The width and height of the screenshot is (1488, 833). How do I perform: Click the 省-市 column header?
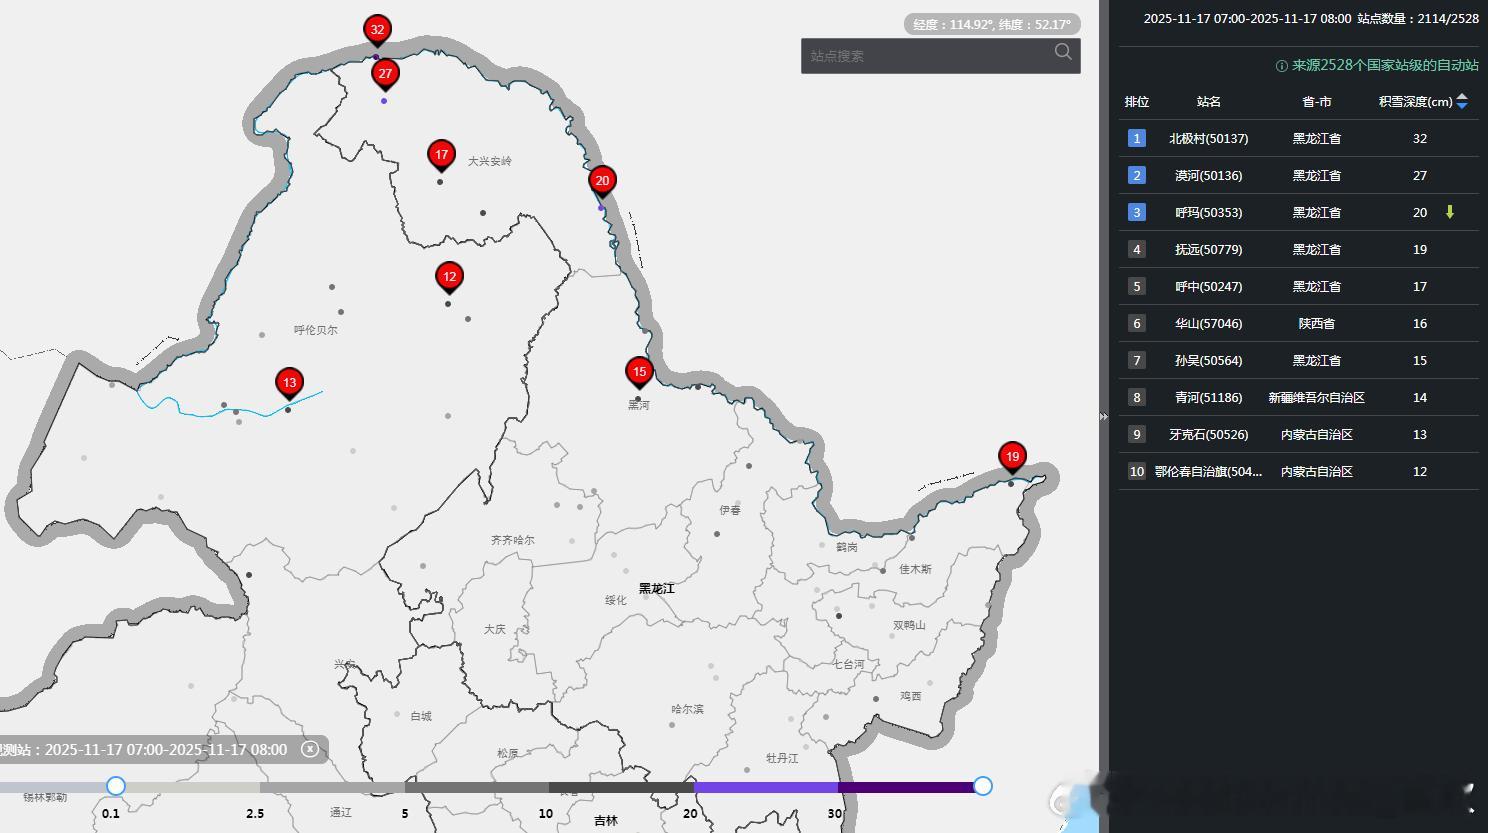point(1317,102)
